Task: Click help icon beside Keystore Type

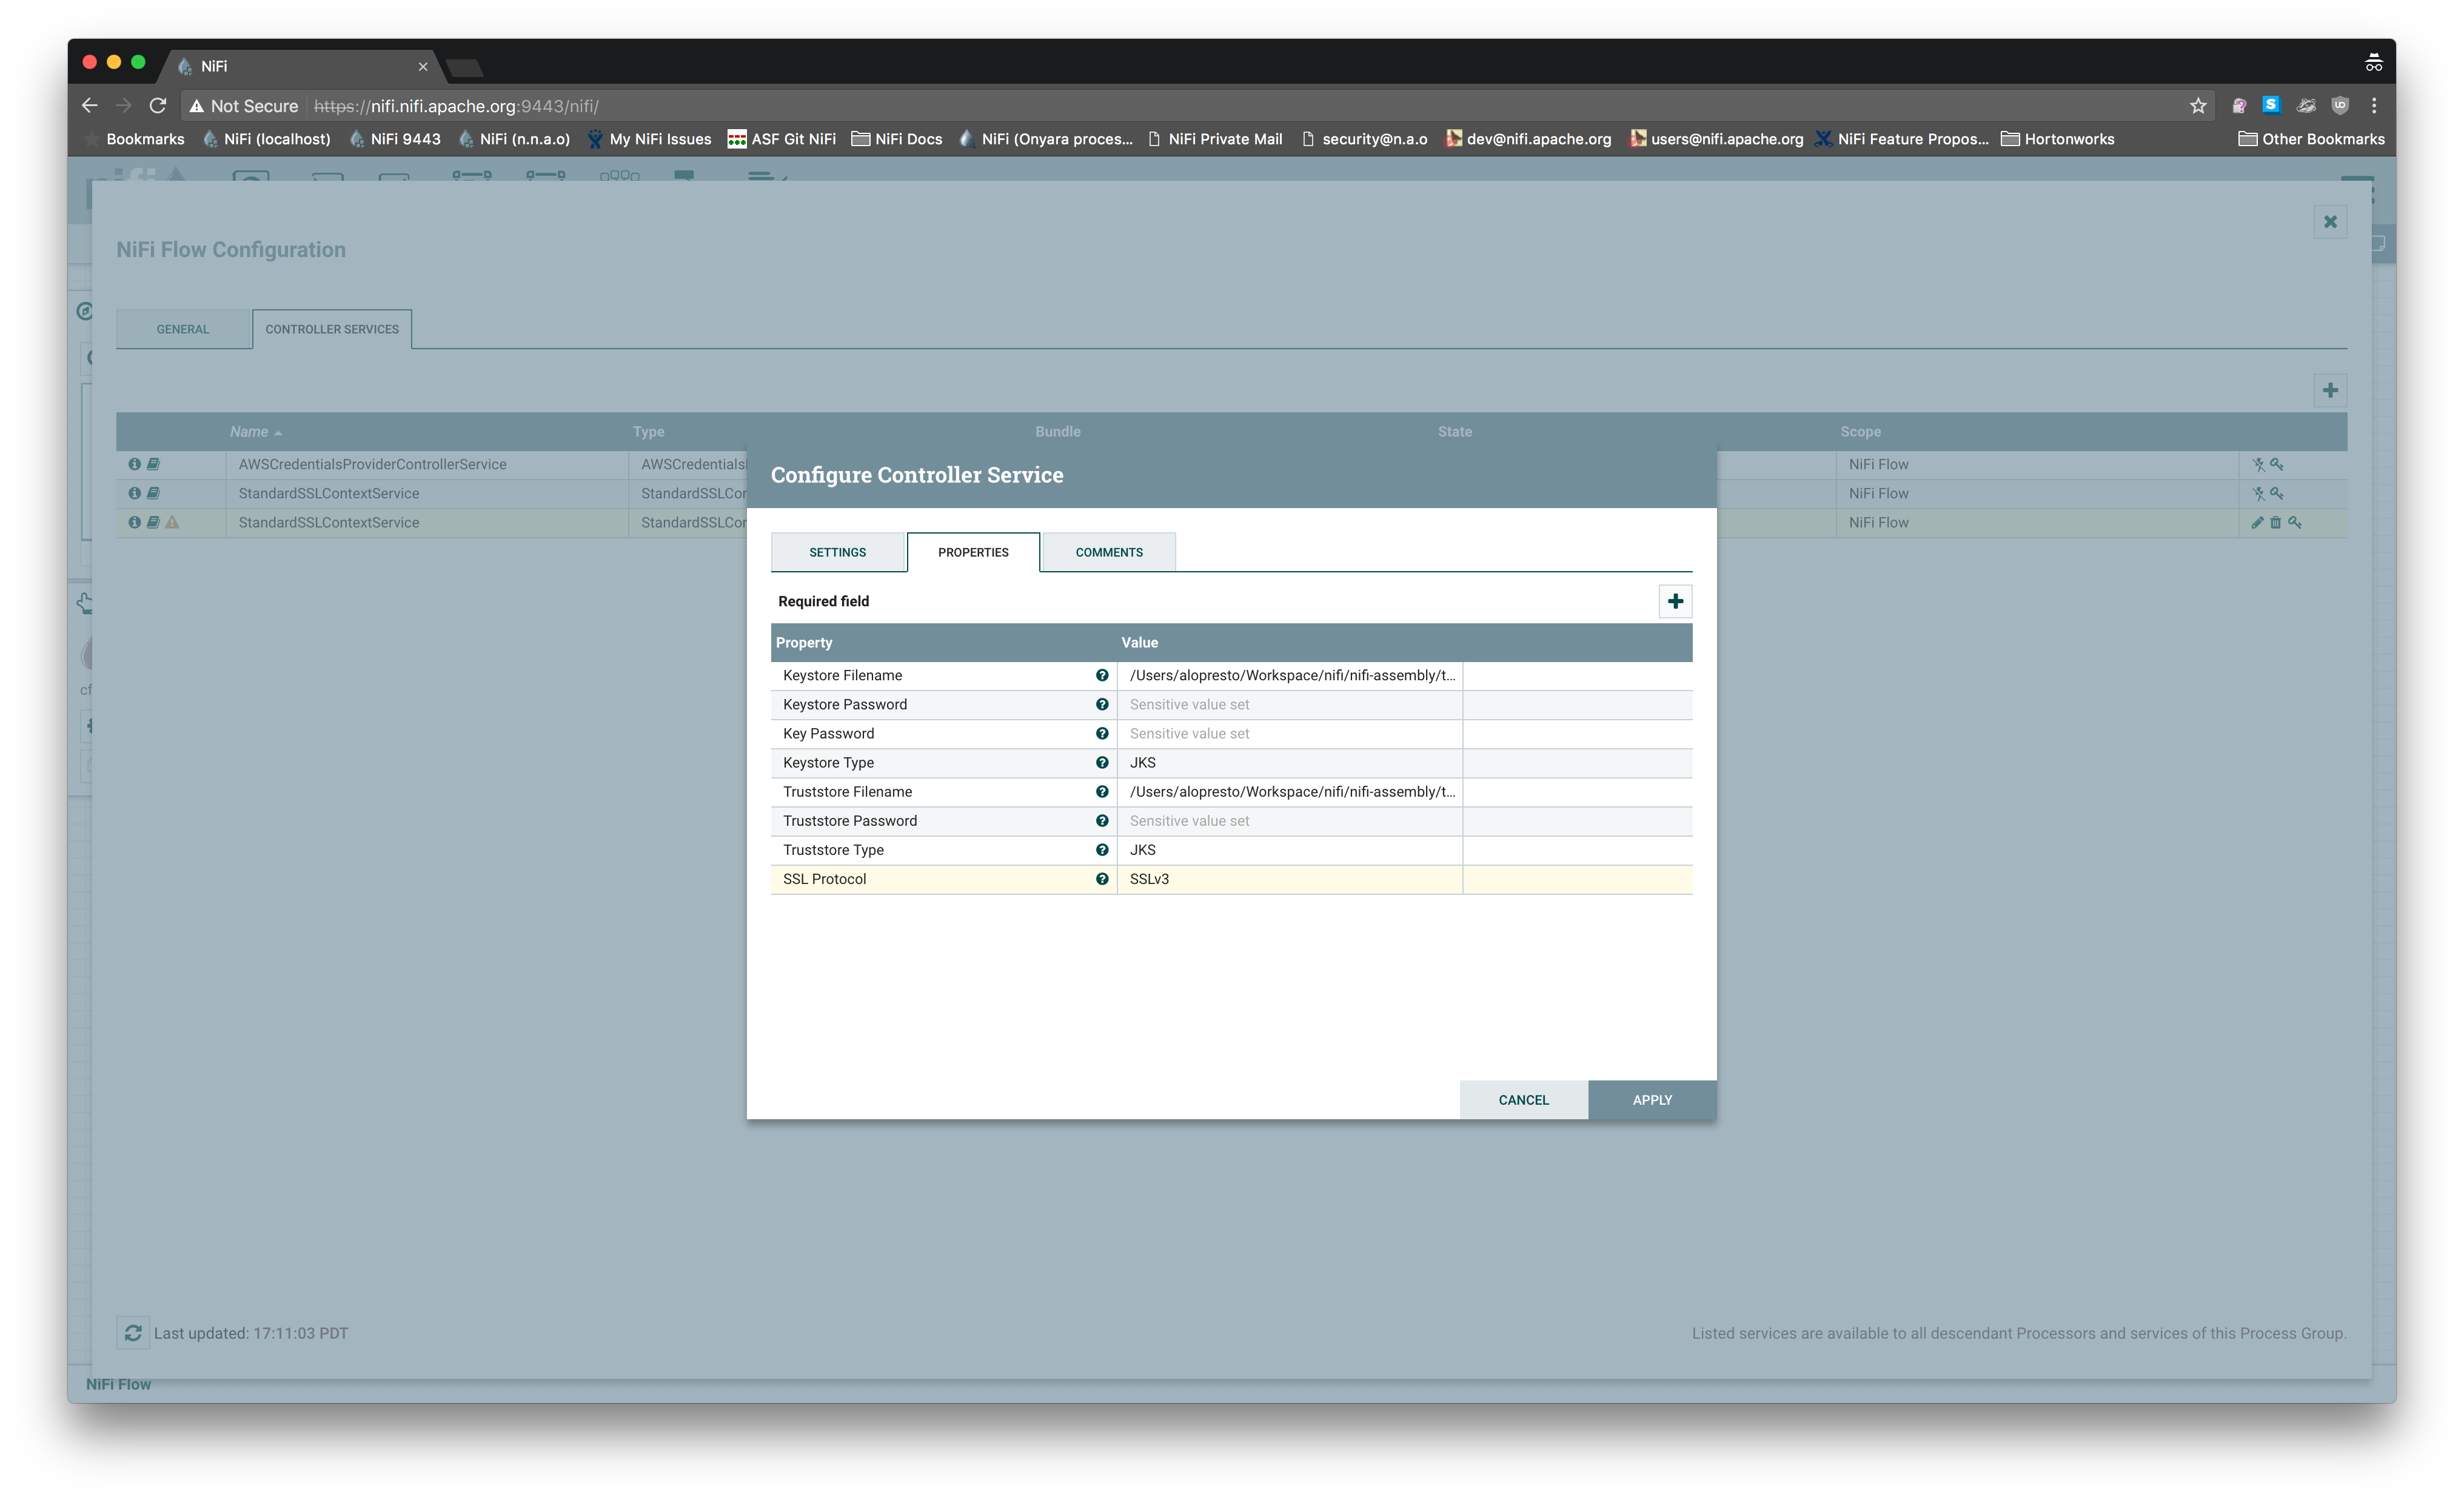Action: 1101,763
